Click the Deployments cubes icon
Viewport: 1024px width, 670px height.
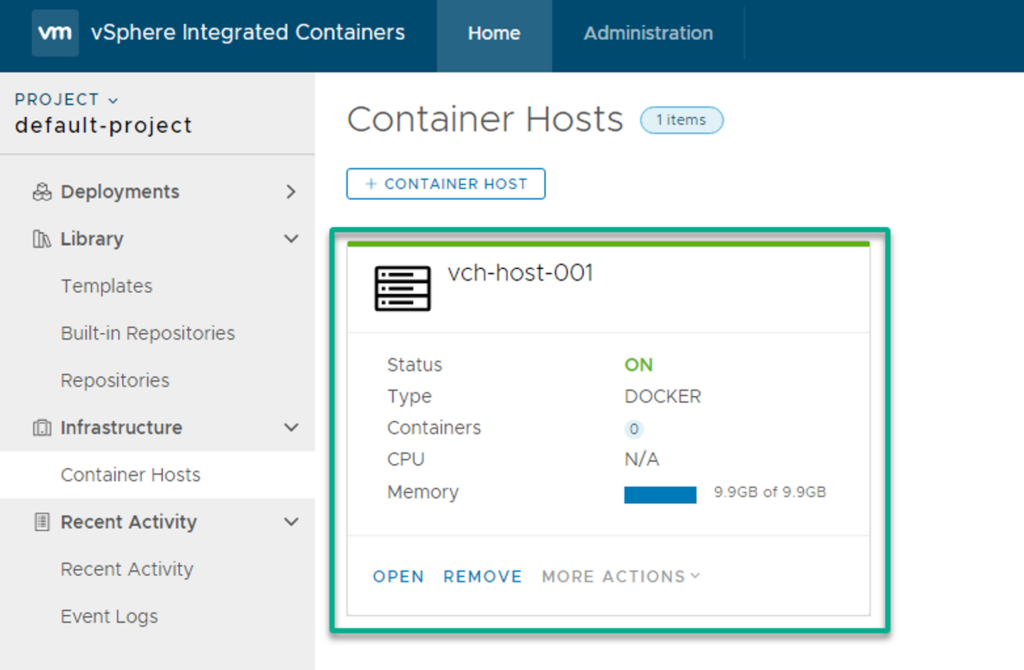click(42, 192)
